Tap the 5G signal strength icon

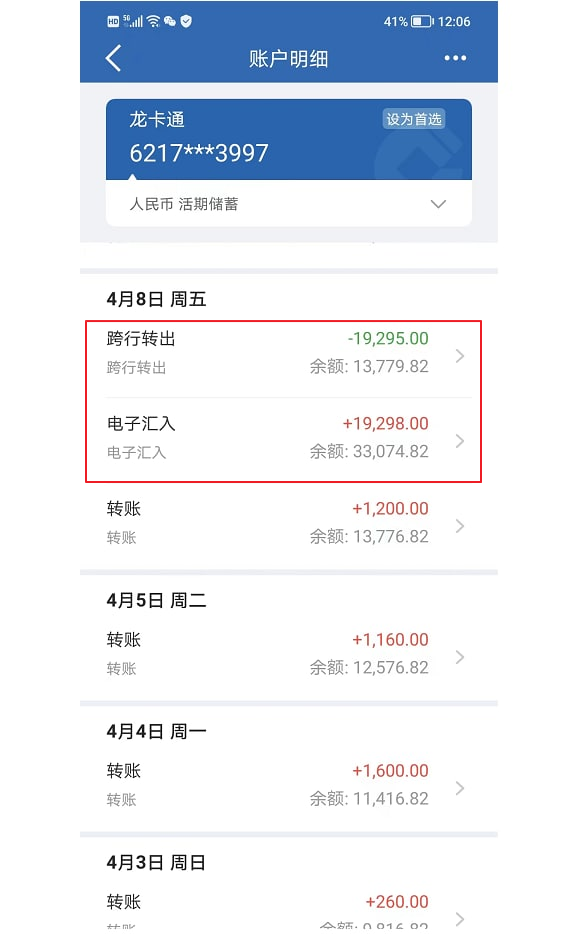(x=133, y=21)
